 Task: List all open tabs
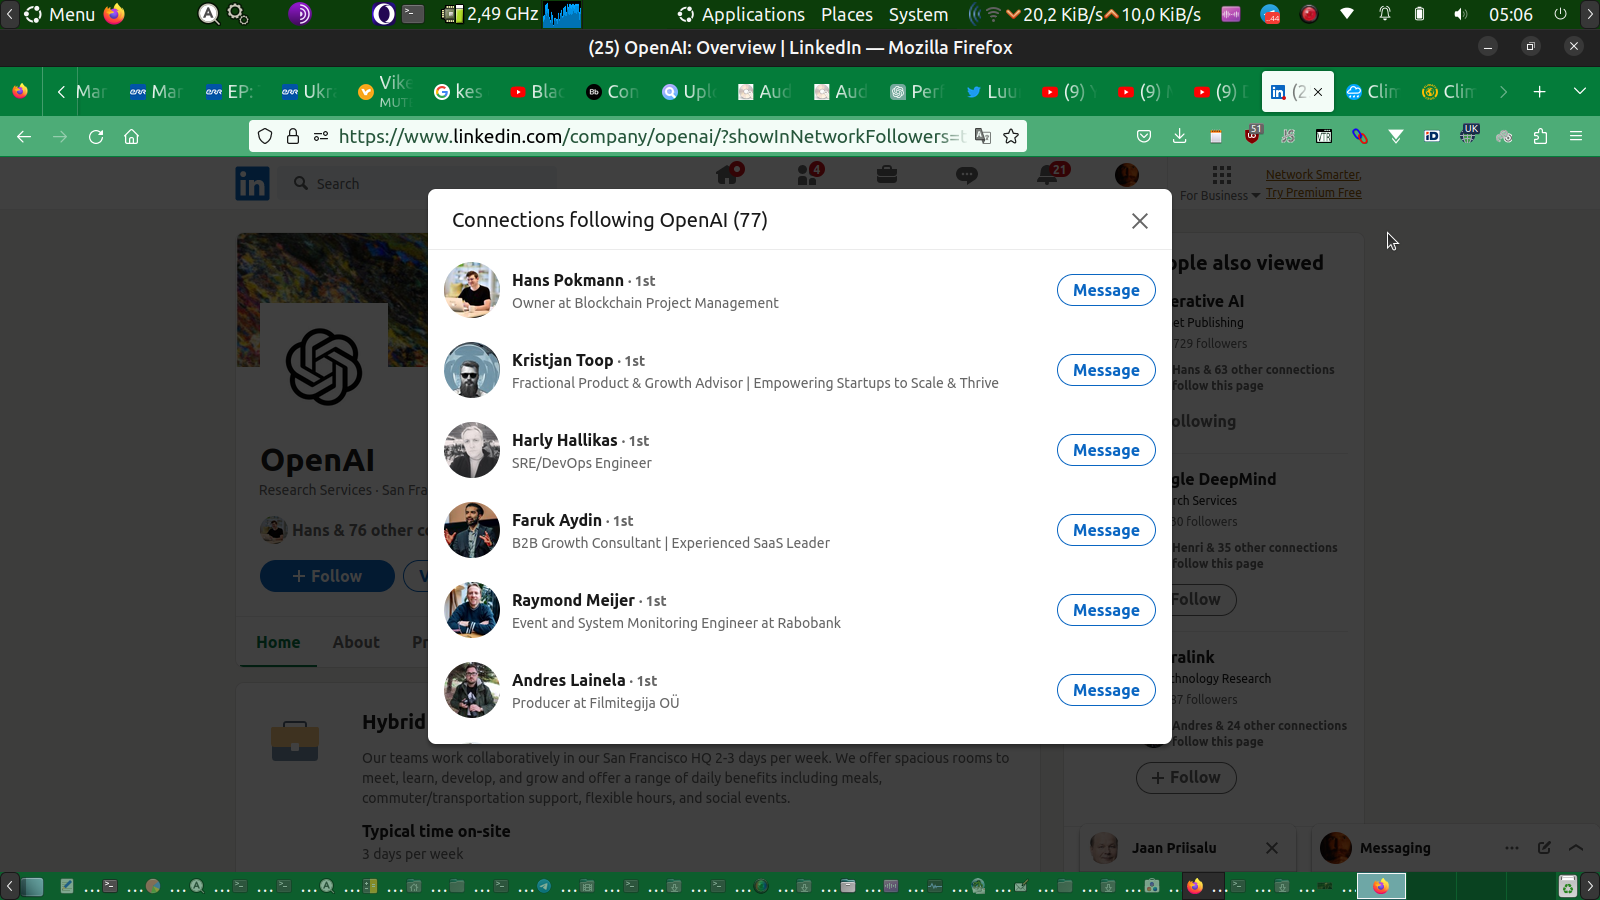pos(1580,92)
